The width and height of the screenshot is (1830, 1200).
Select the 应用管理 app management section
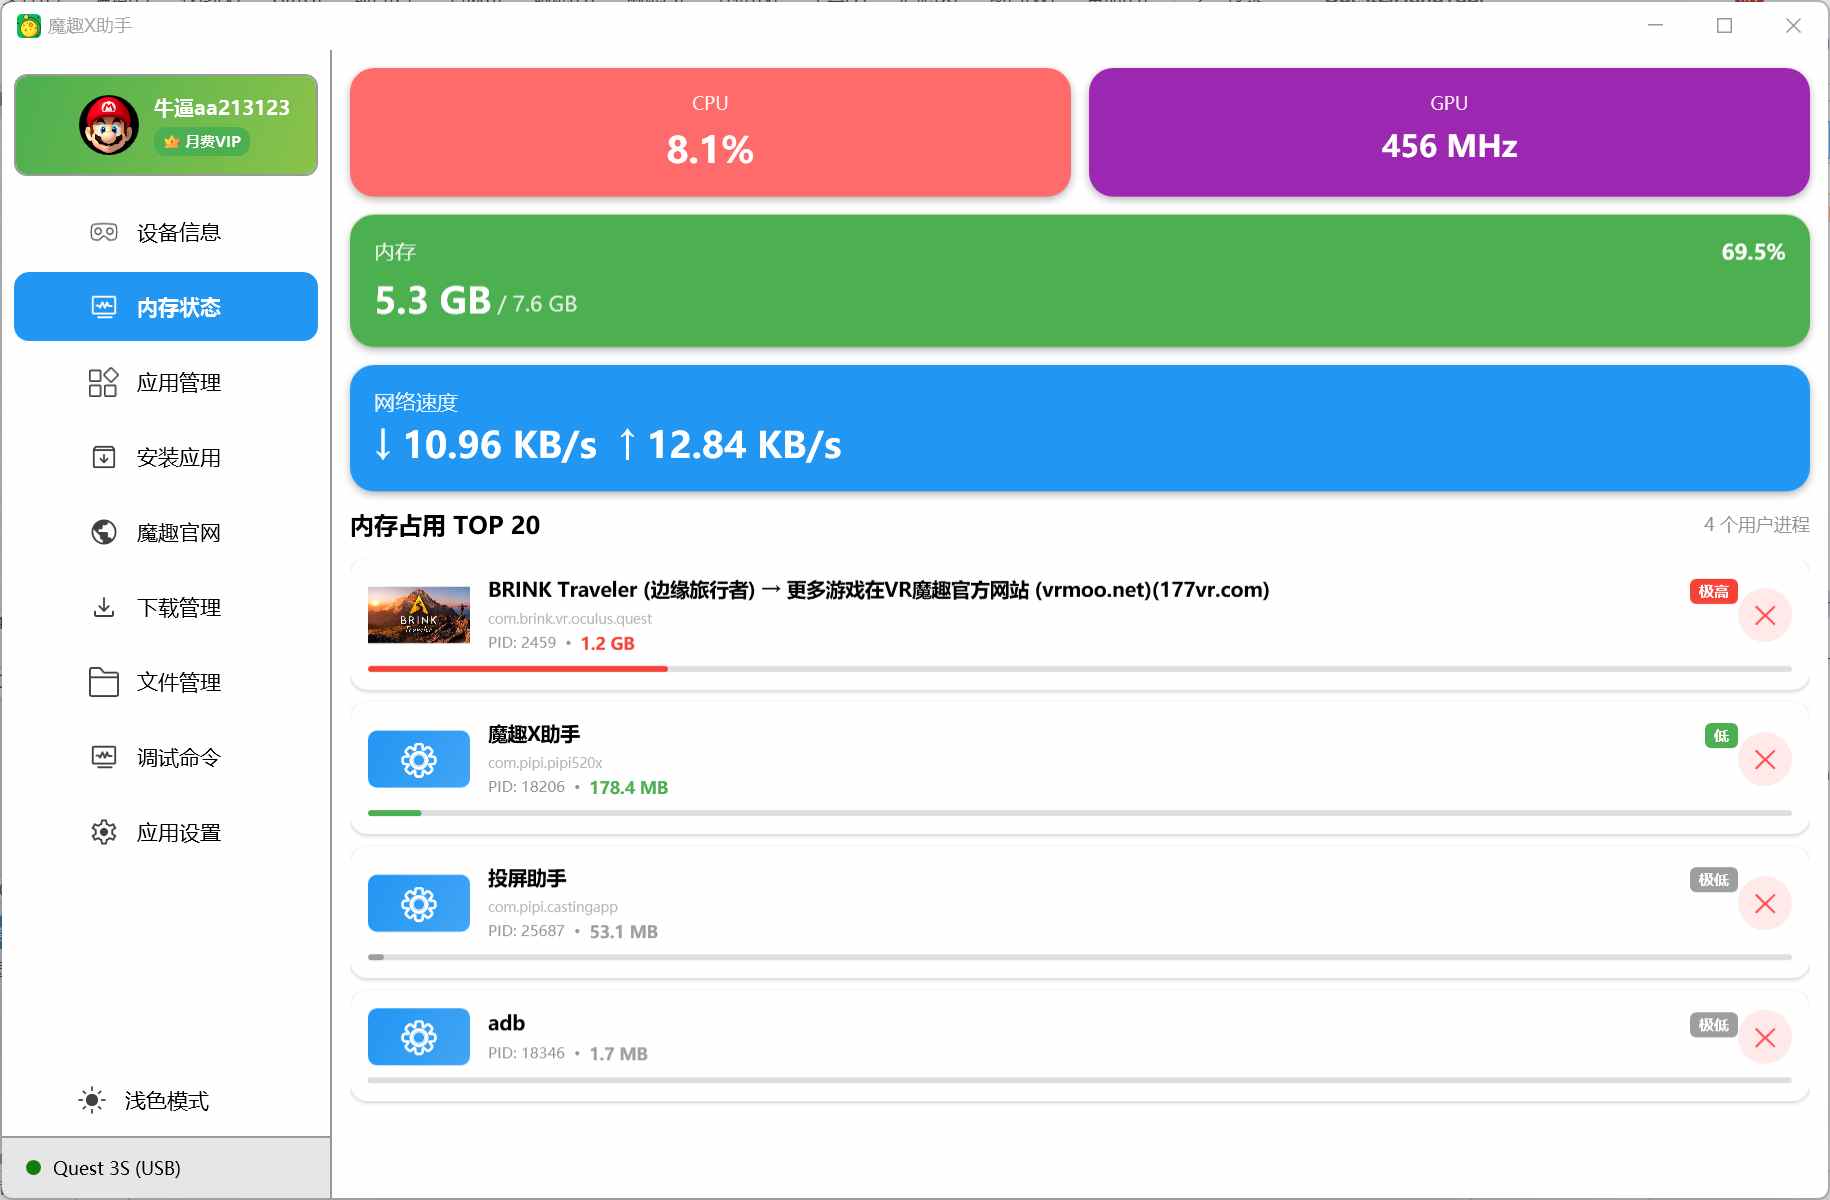click(x=165, y=382)
